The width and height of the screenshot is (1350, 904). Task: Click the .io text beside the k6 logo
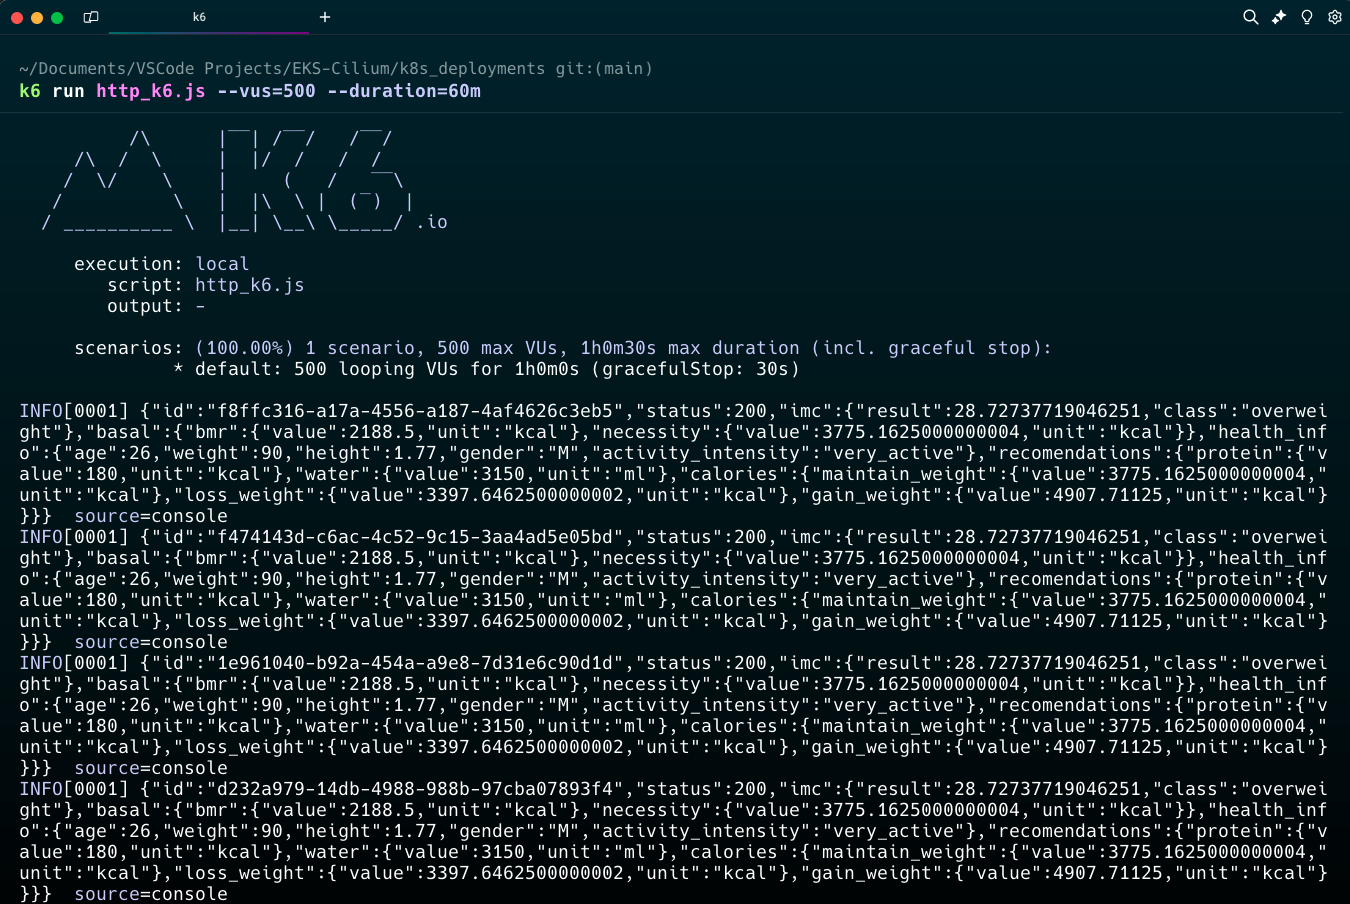click(432, 222)
